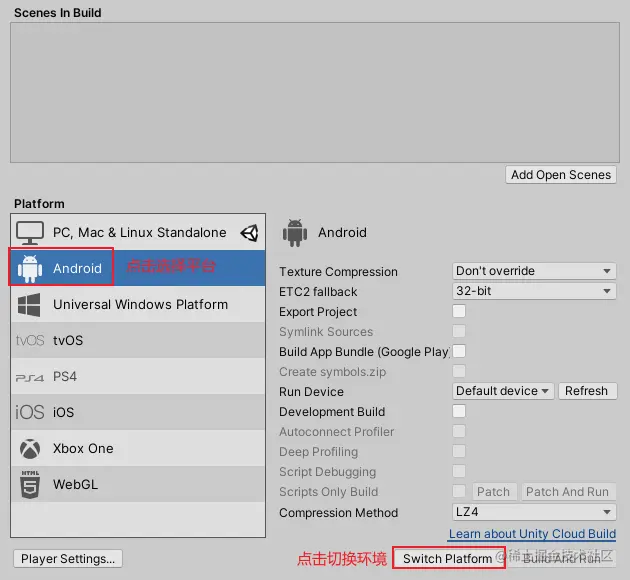This screenshot has height=580, width=630.
Task: Select the tvOS platform
Action: [138, 340]
